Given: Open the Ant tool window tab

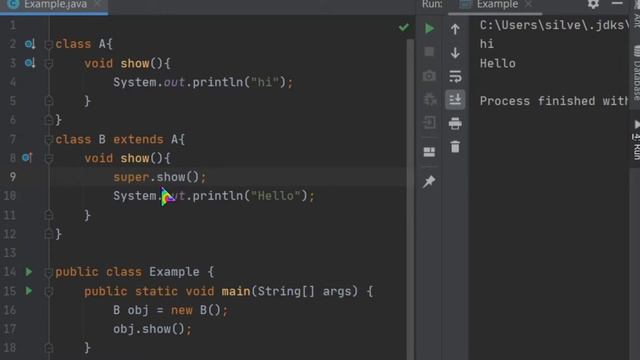Looking at the screenshot, I should pyautogui.click(x=637, y=16).
